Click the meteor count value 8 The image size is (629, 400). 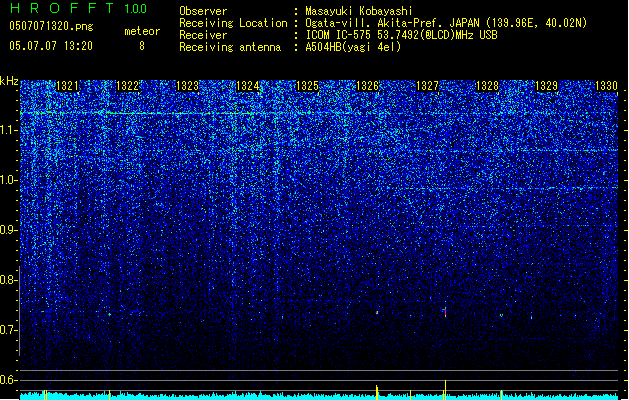pyautogui.click(x=142, y=46)
